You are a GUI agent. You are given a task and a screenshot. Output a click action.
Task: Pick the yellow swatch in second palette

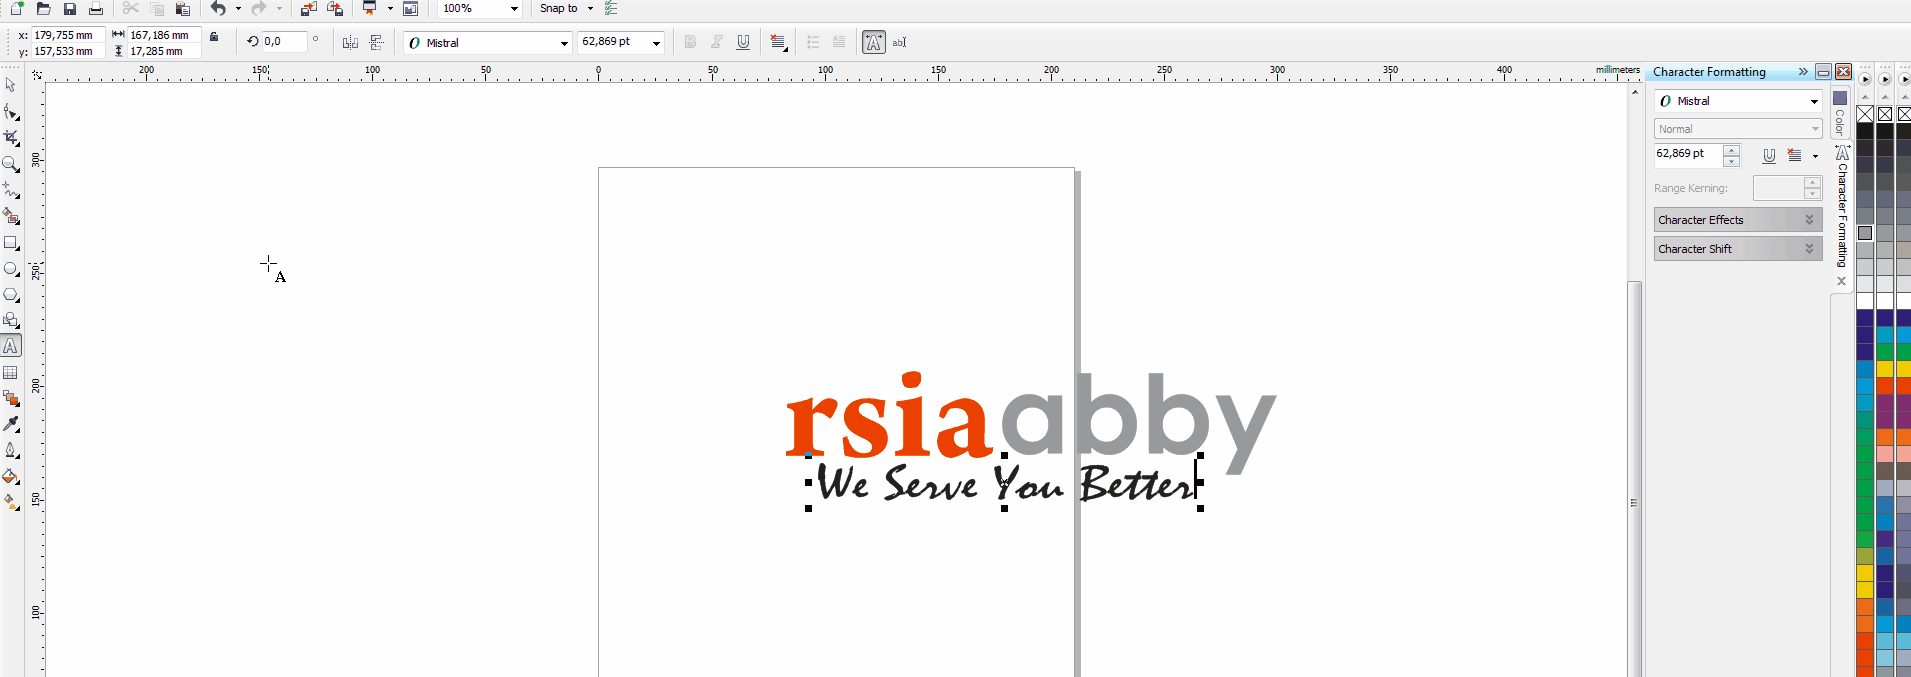1885,370
